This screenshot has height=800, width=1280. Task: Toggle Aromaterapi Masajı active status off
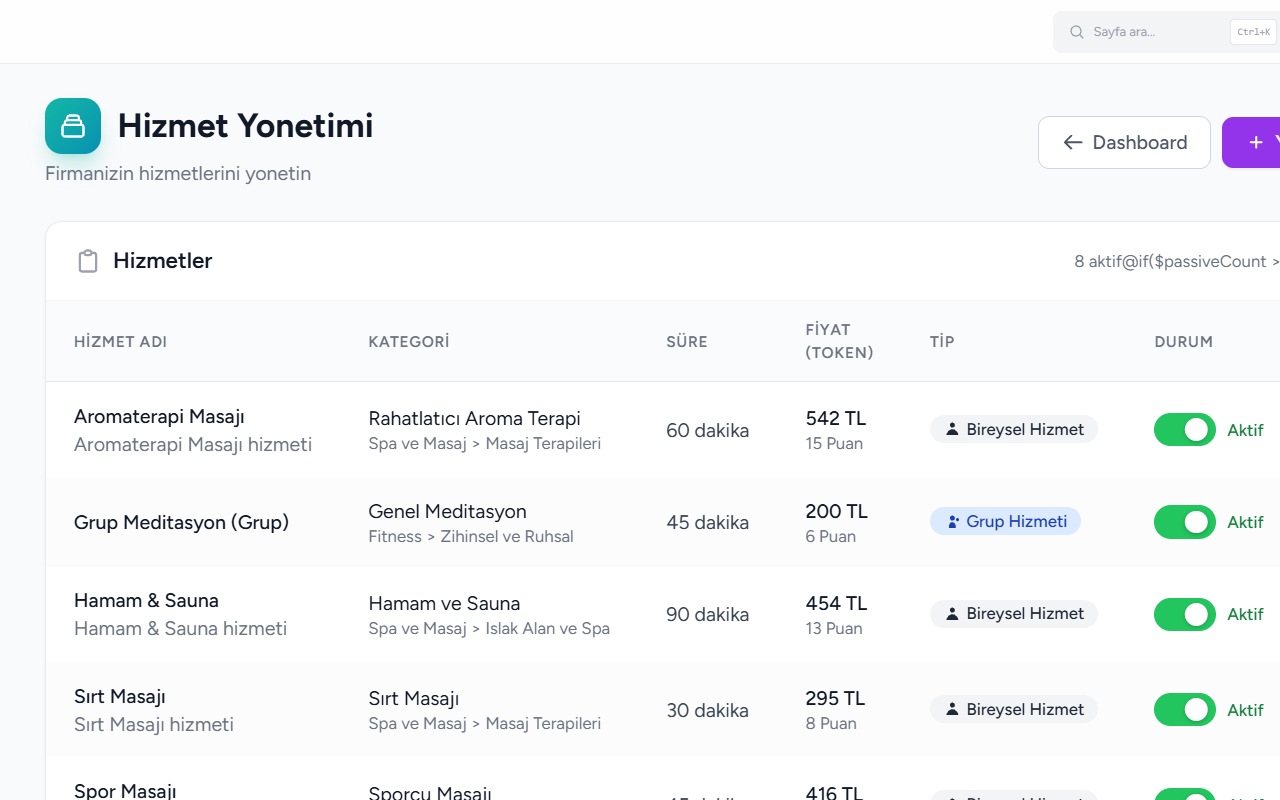click(x=1185, y=430)
